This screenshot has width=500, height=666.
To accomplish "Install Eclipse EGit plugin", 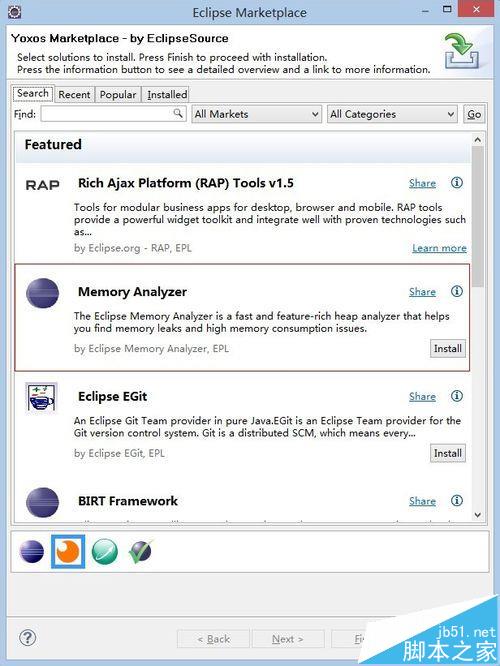I will (x=448, y=453).
